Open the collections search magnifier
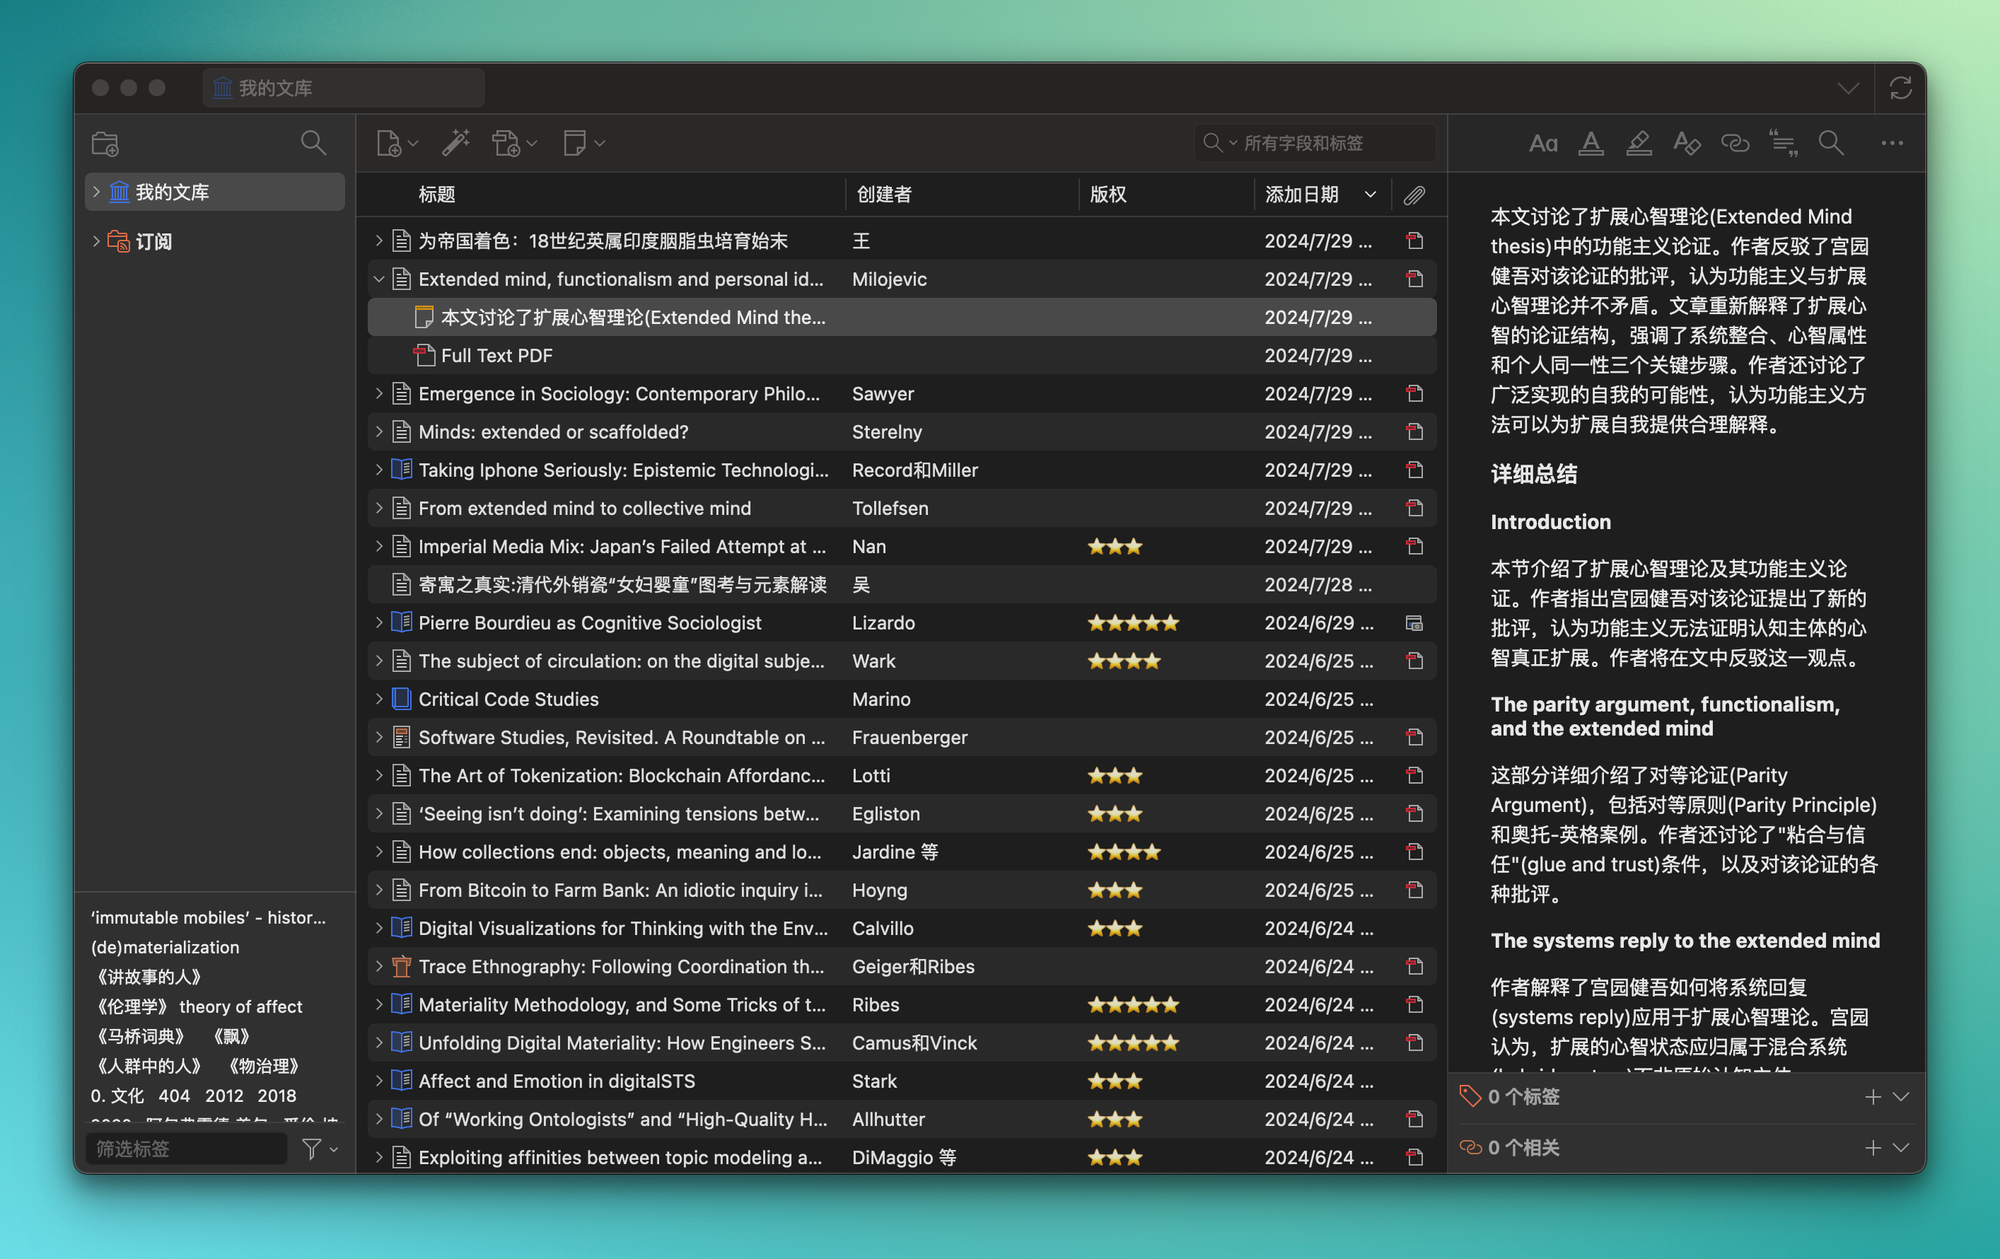Image resolution: width=2000 pixels, height=1259 pixels. (313, 143)
